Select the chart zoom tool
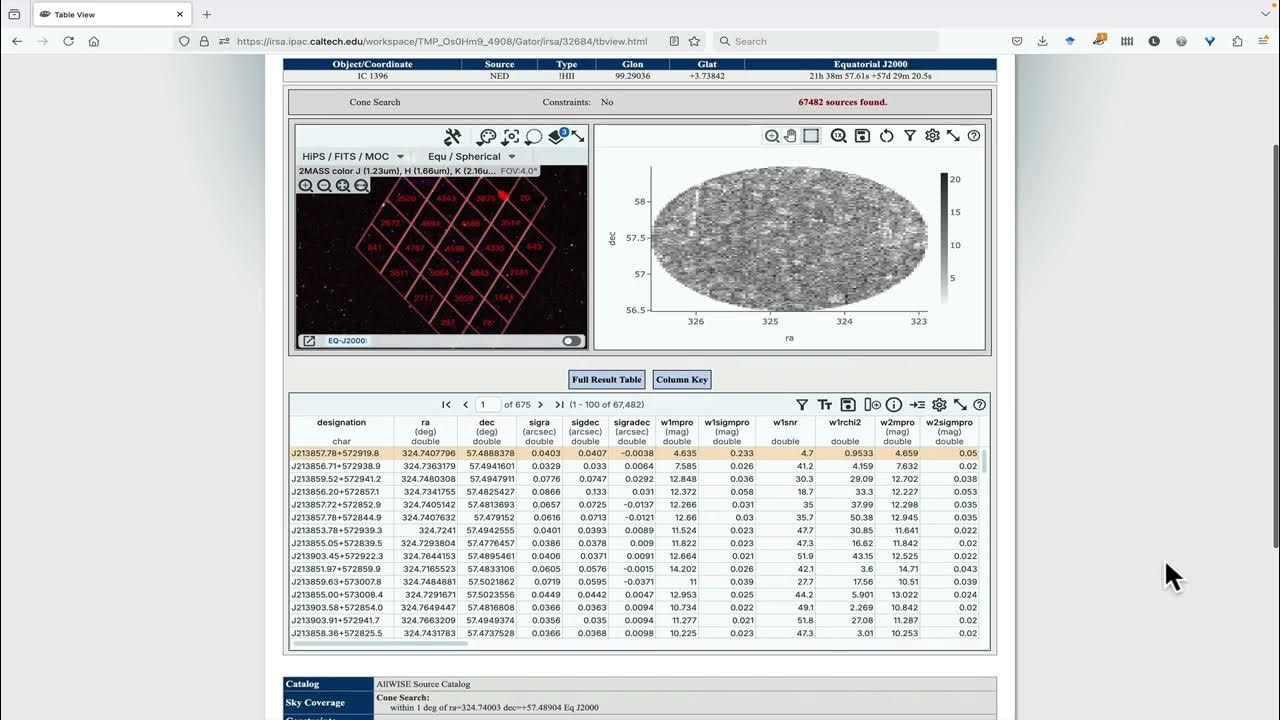This screenshot has width=1280, height=720. pyautogui.click(x=772, y=136)
